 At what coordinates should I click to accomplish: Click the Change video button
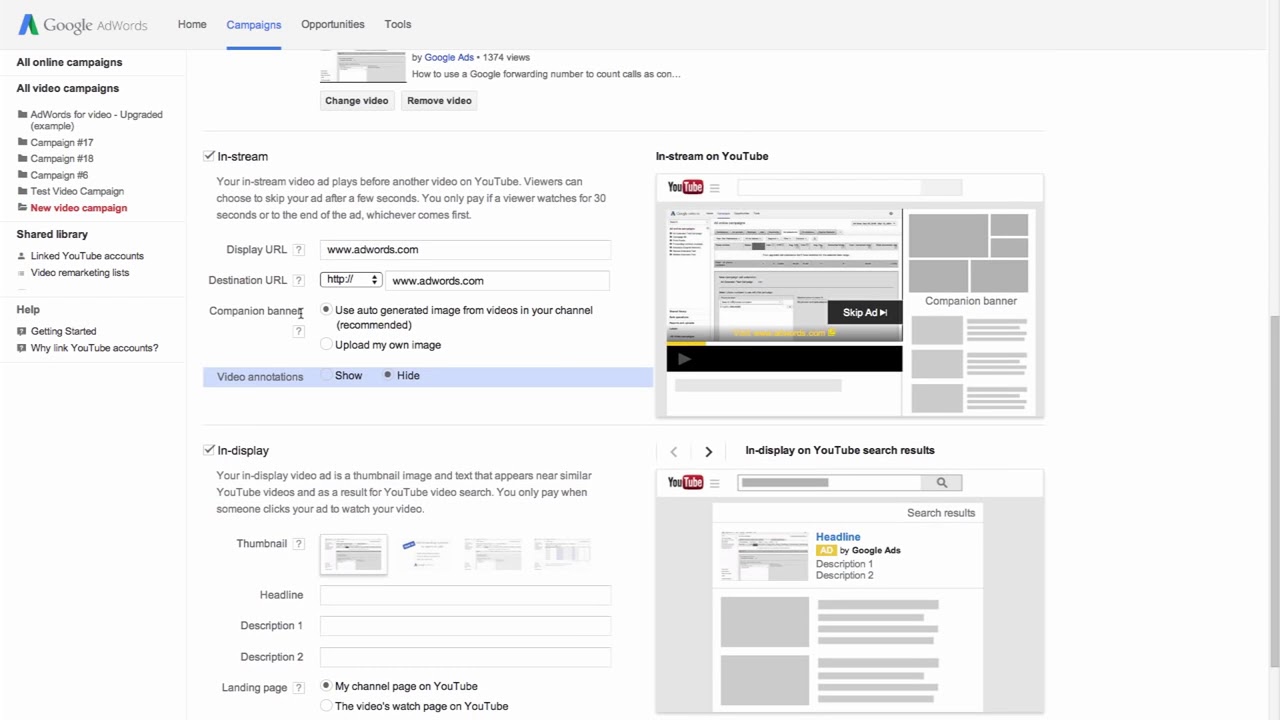(357, 100)
